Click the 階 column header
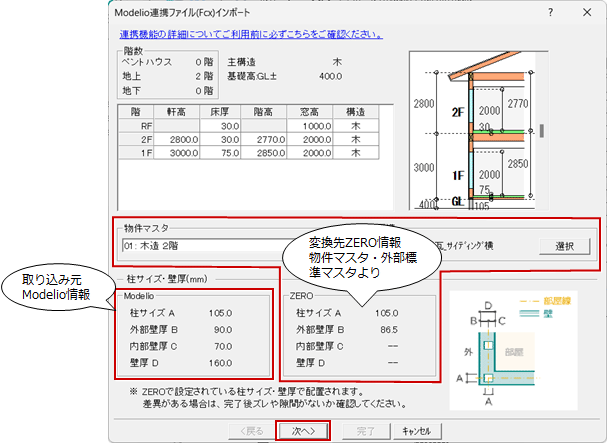Image resolution: width=607 pixels, height=443 pixels. tap(136, 112)
